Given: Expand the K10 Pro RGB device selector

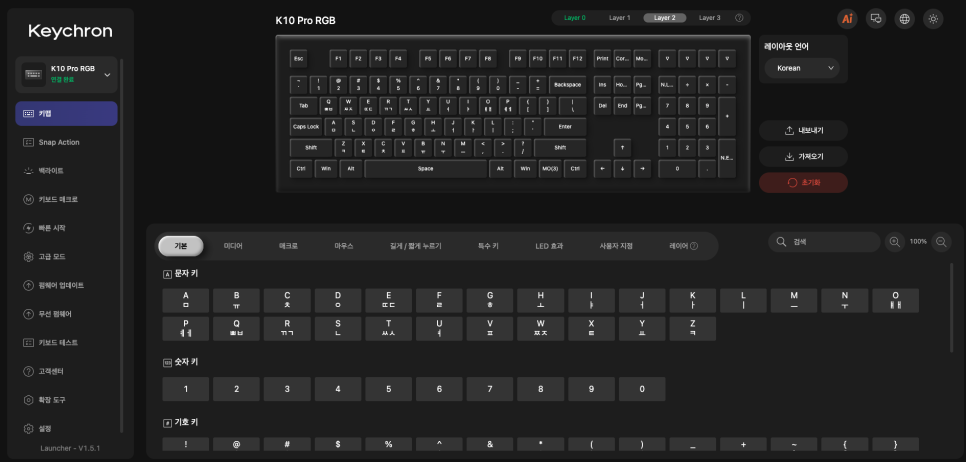Looking at the screenshot, I should [67, 75].
